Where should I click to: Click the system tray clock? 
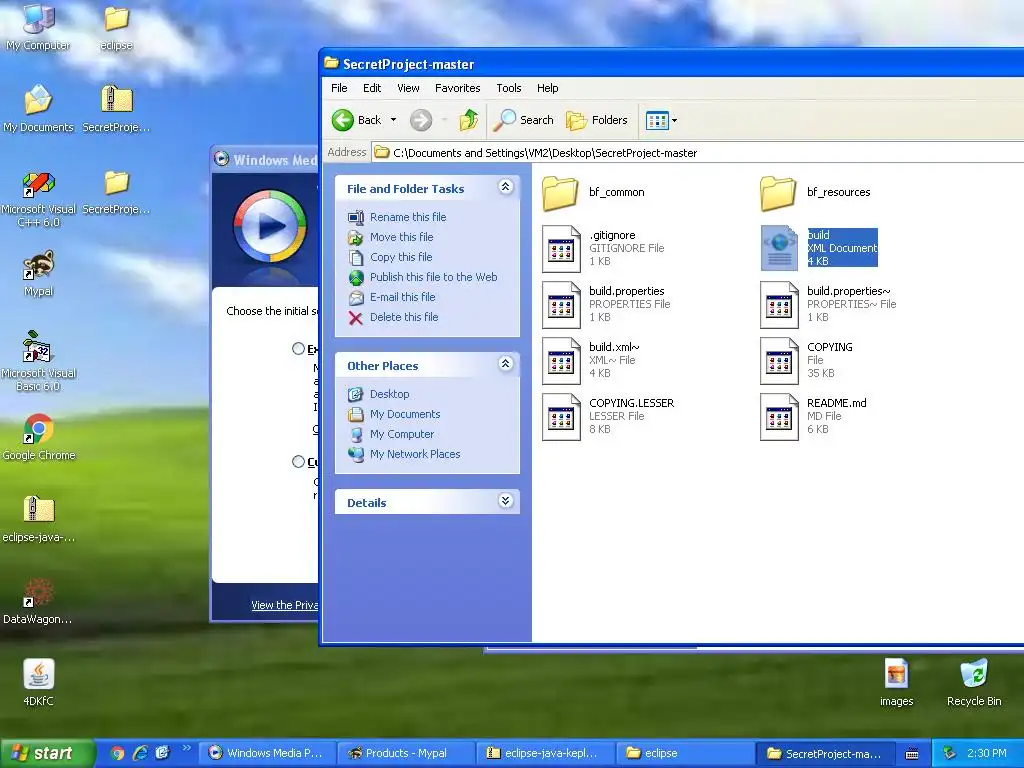987,754
